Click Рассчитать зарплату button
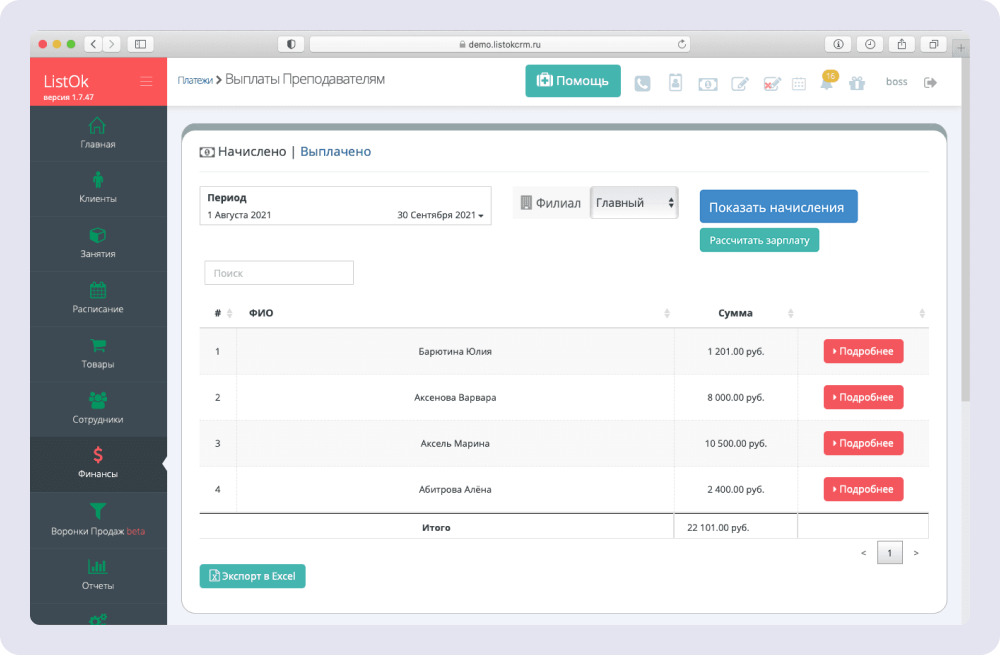Image resolution: width=1000 pixels, height=655 pixels. (758, 240)
